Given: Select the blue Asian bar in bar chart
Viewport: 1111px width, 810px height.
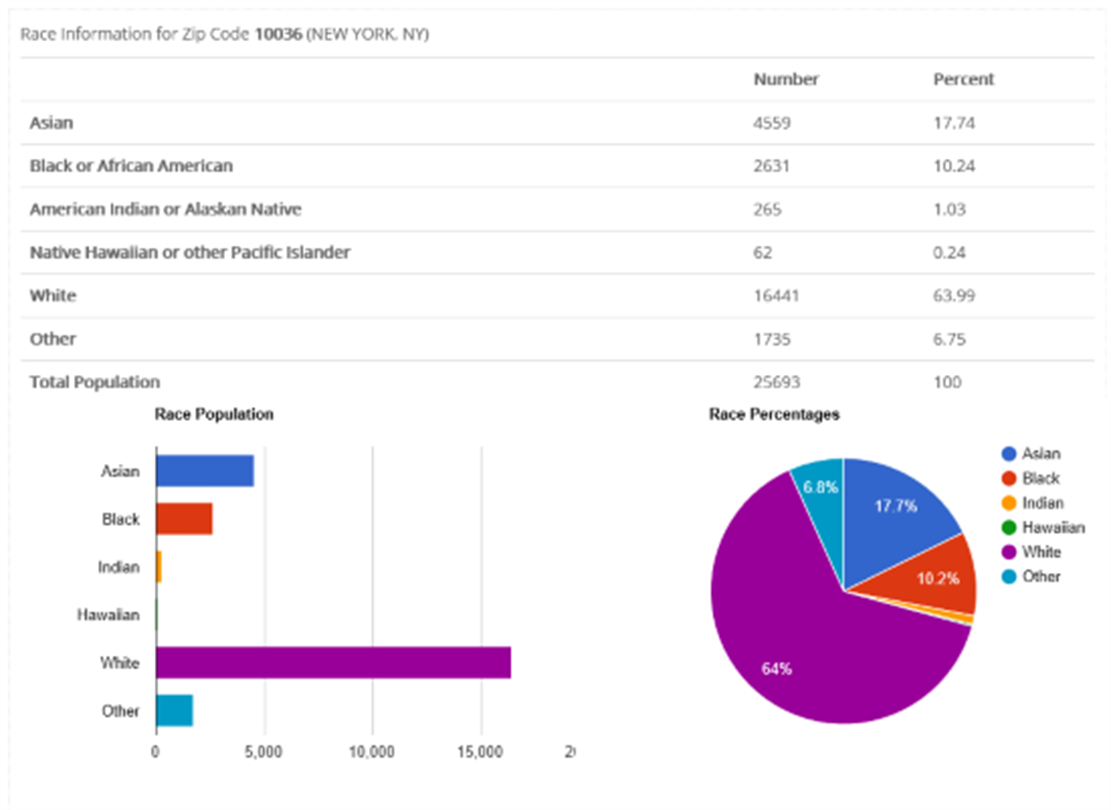Looking at the screenshot, I should point(205,471).
